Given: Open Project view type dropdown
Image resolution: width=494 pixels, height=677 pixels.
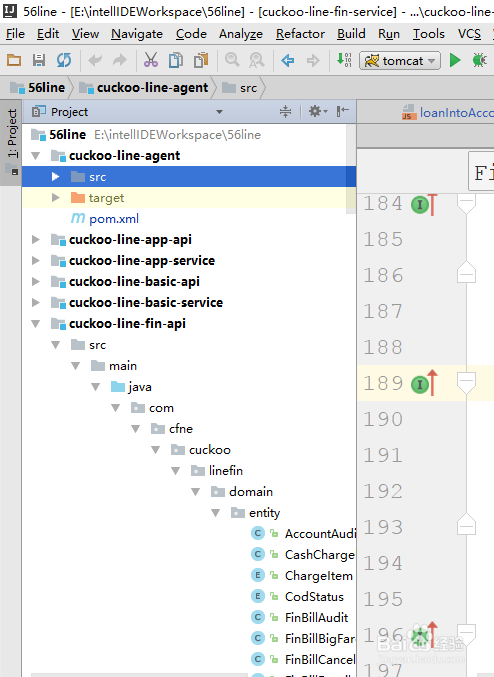Looking at the screenshot, I should (x=219, y=112).
